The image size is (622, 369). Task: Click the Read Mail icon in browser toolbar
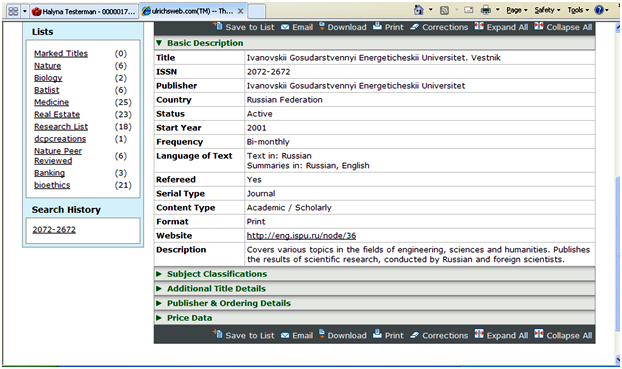coord(468,10)
